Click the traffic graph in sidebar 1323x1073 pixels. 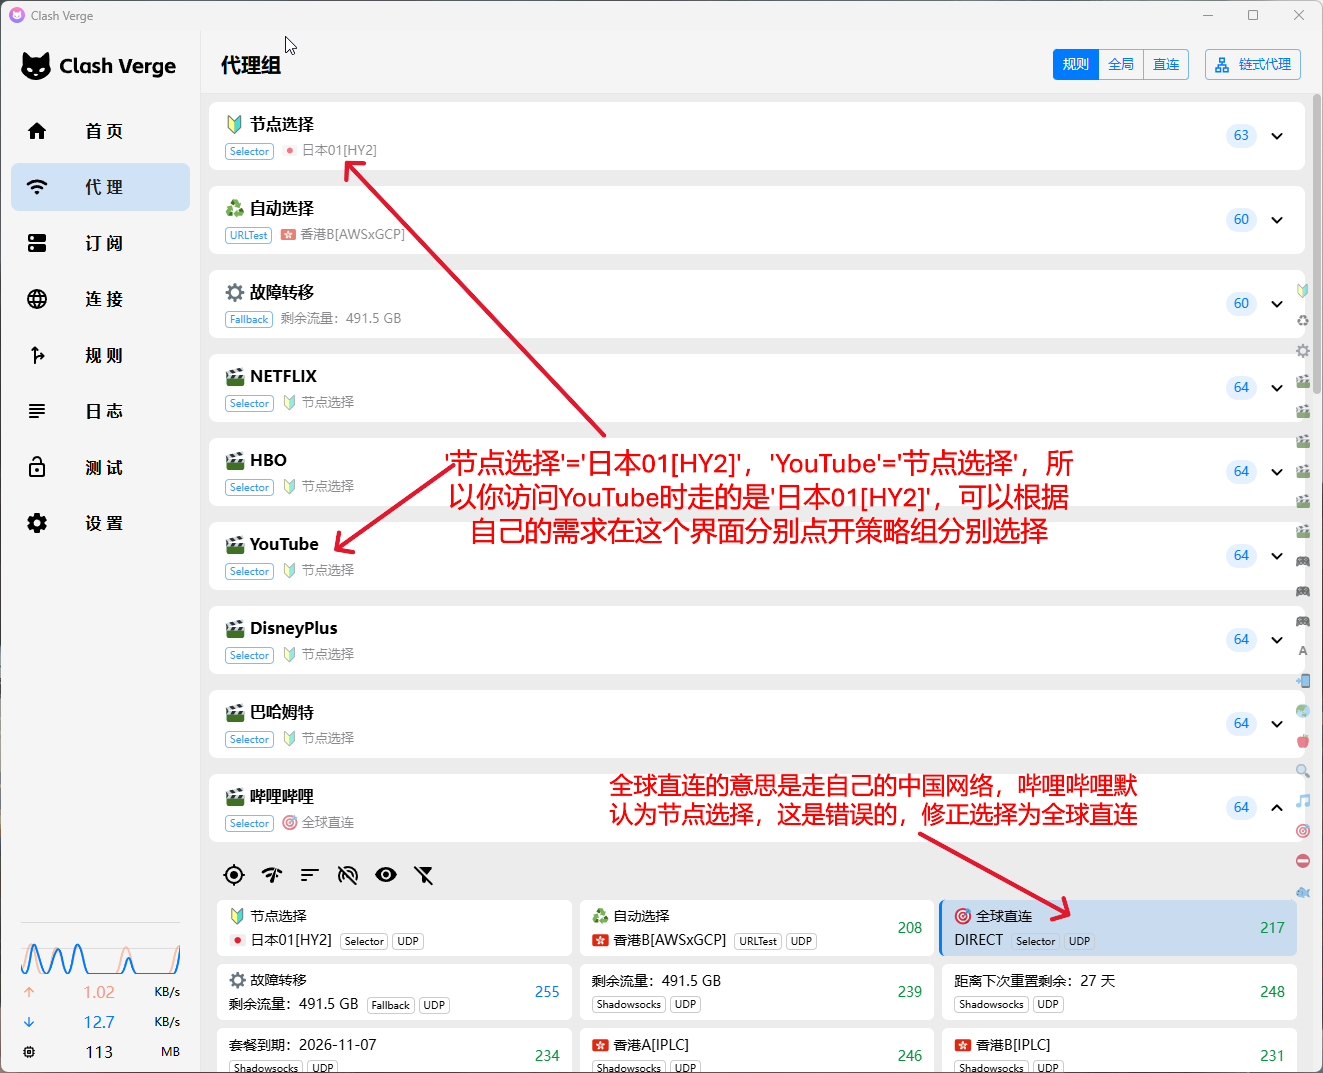pyautogui.click(x=100, y=958)
